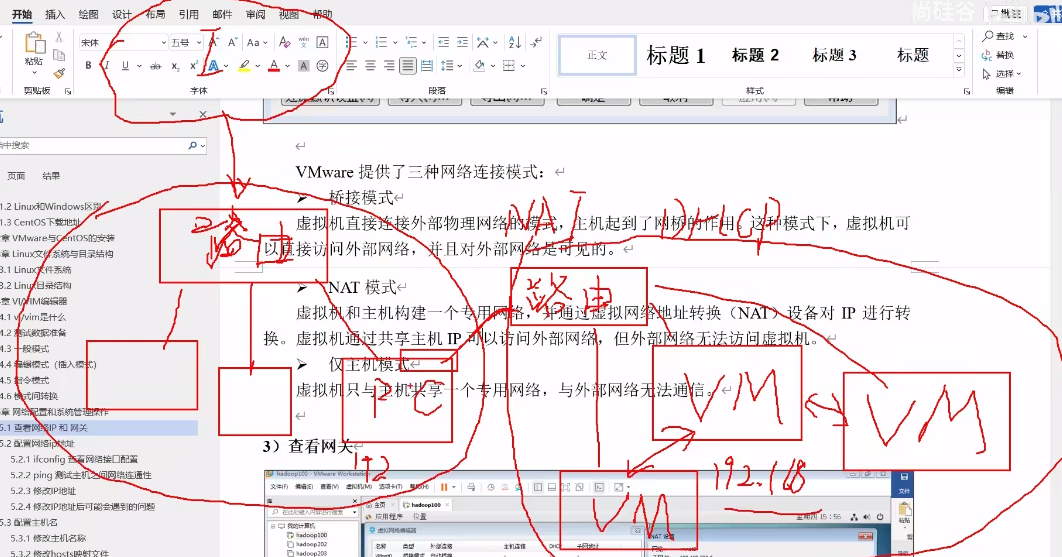Toggle Bold formatting
This screenshot has width=1062, height=557.
88,66
